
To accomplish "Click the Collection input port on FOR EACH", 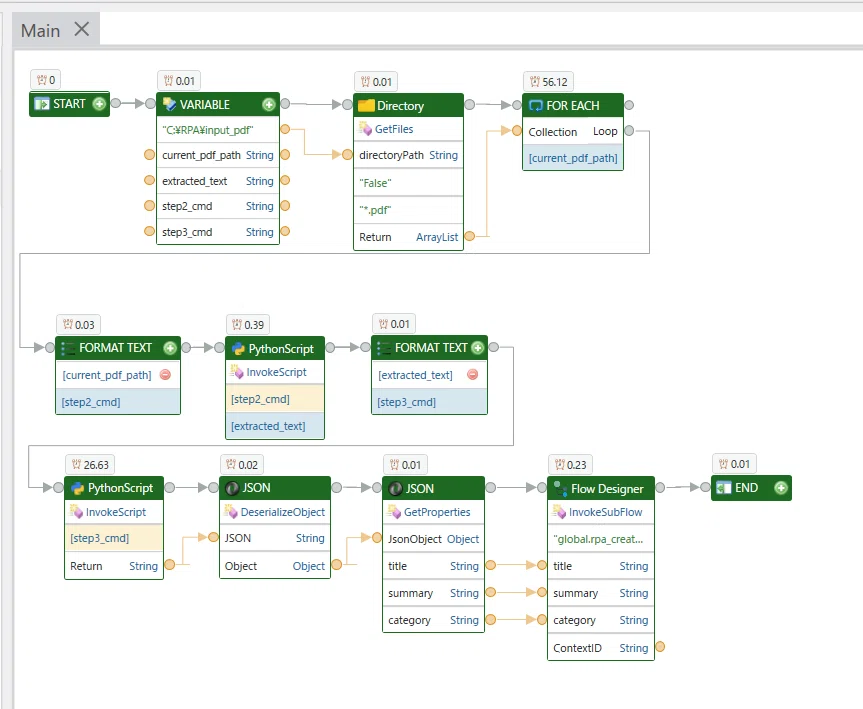I will (517, 131).
